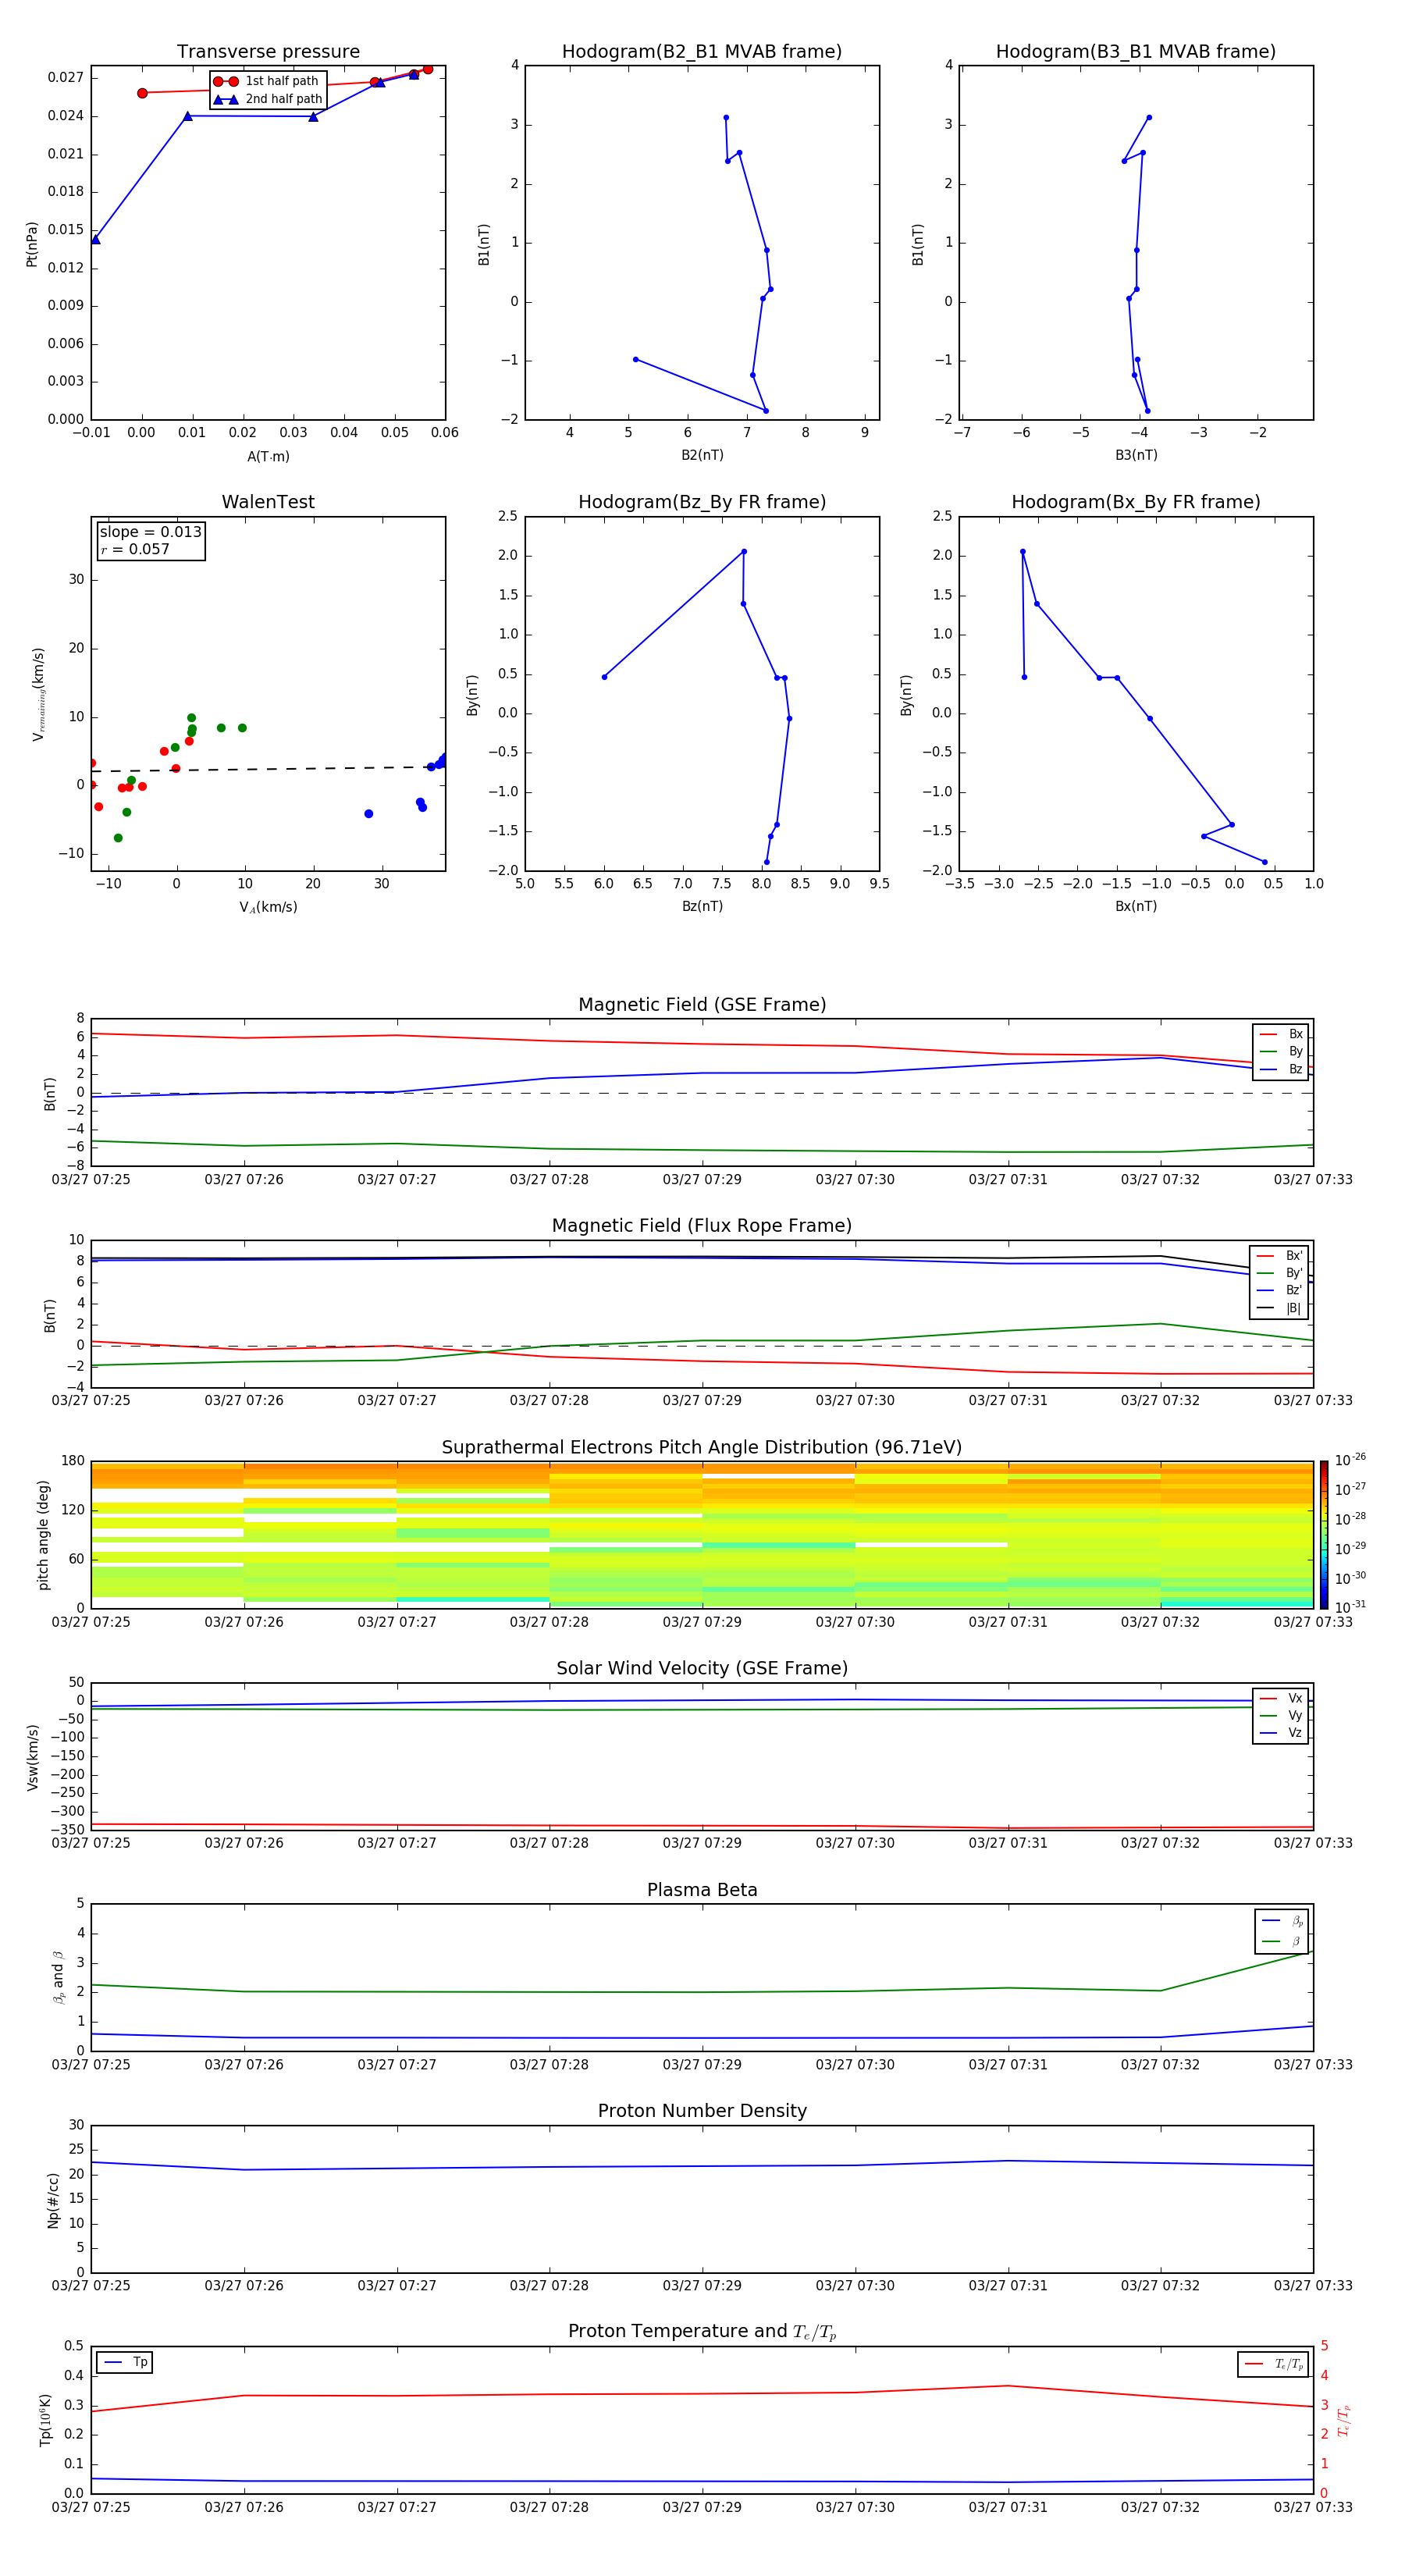The width and height of the screenshot is (1405, 2576).
Task: Click the 10^-31 colorbar tick label
Action: pyautogui.click(x=1350, y=1607)
